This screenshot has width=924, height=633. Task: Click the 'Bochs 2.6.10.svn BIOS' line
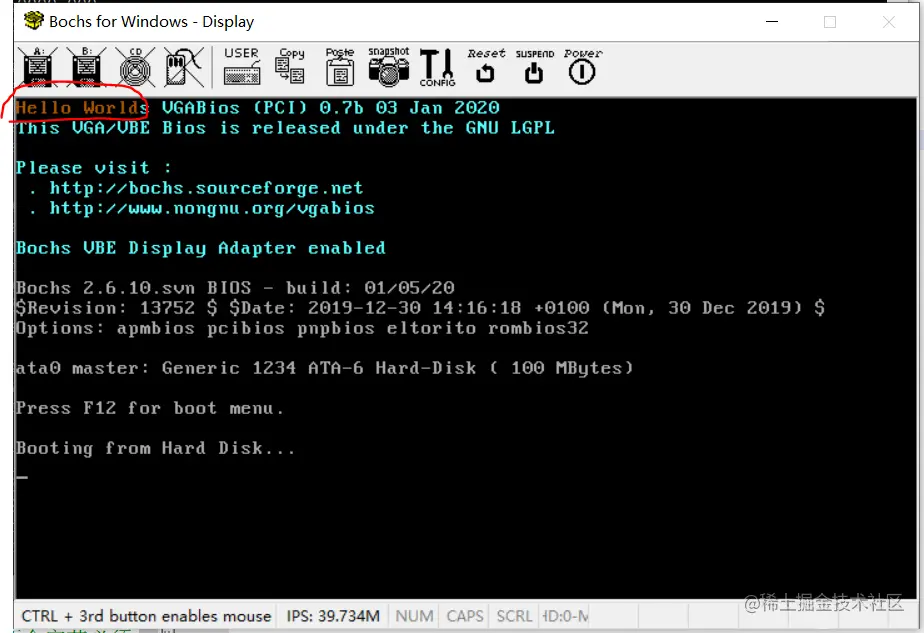coord(235,288)
